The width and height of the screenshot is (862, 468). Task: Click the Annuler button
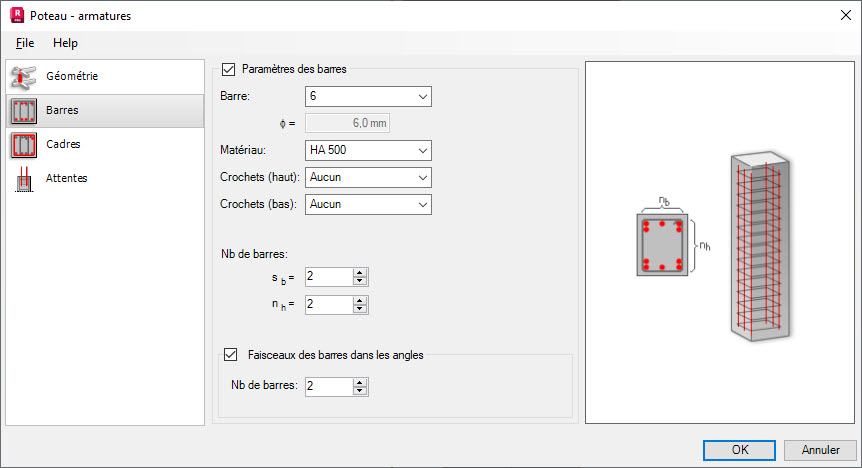pos(820,450)
